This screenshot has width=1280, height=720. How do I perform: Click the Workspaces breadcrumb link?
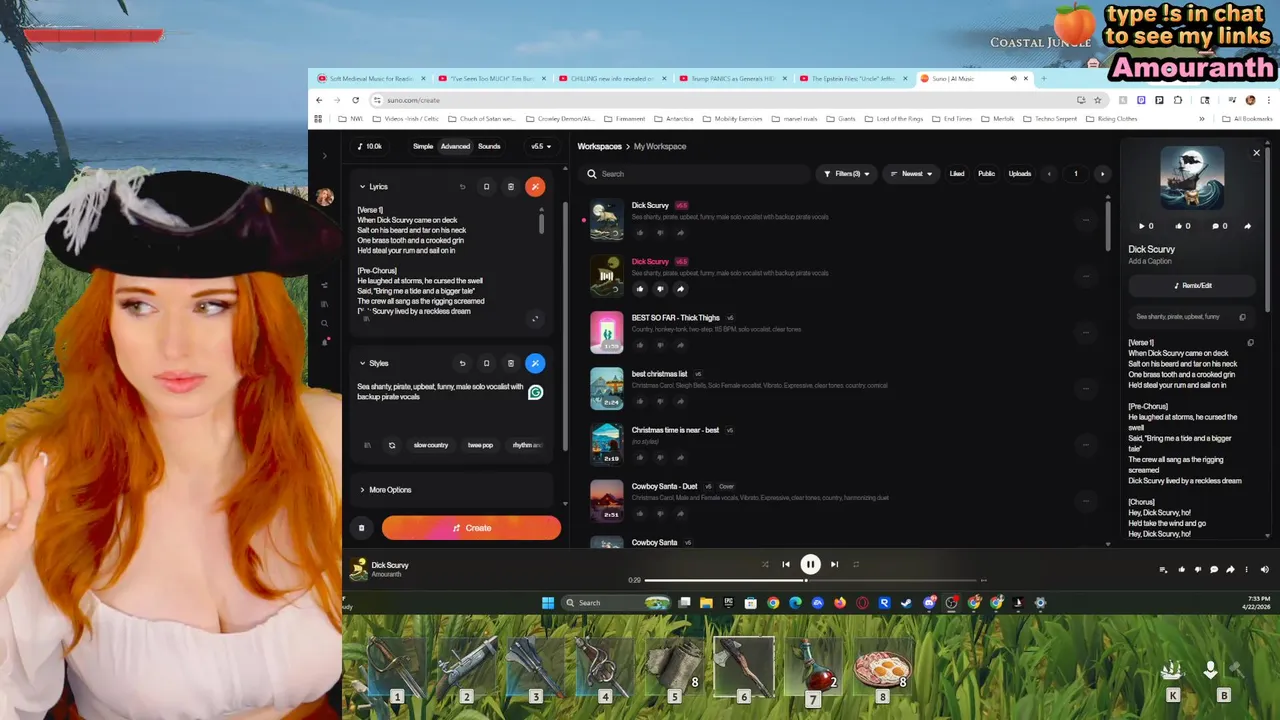pyautogui.click(x=599, y=146)
